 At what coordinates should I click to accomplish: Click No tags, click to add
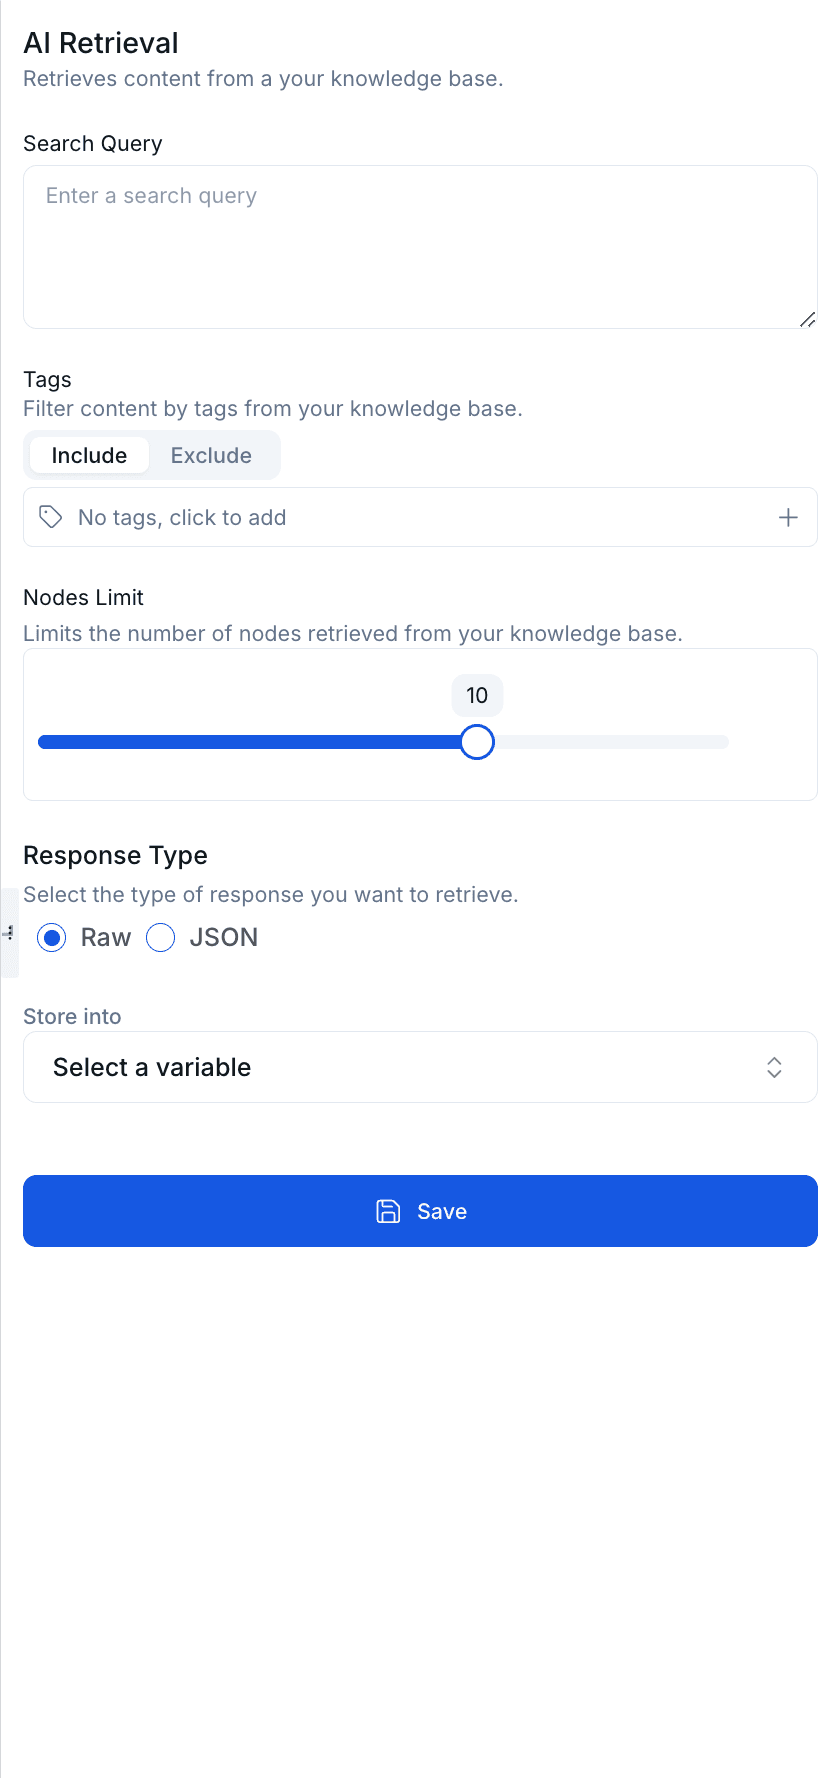pyautogui.click(x=182, y=518)
